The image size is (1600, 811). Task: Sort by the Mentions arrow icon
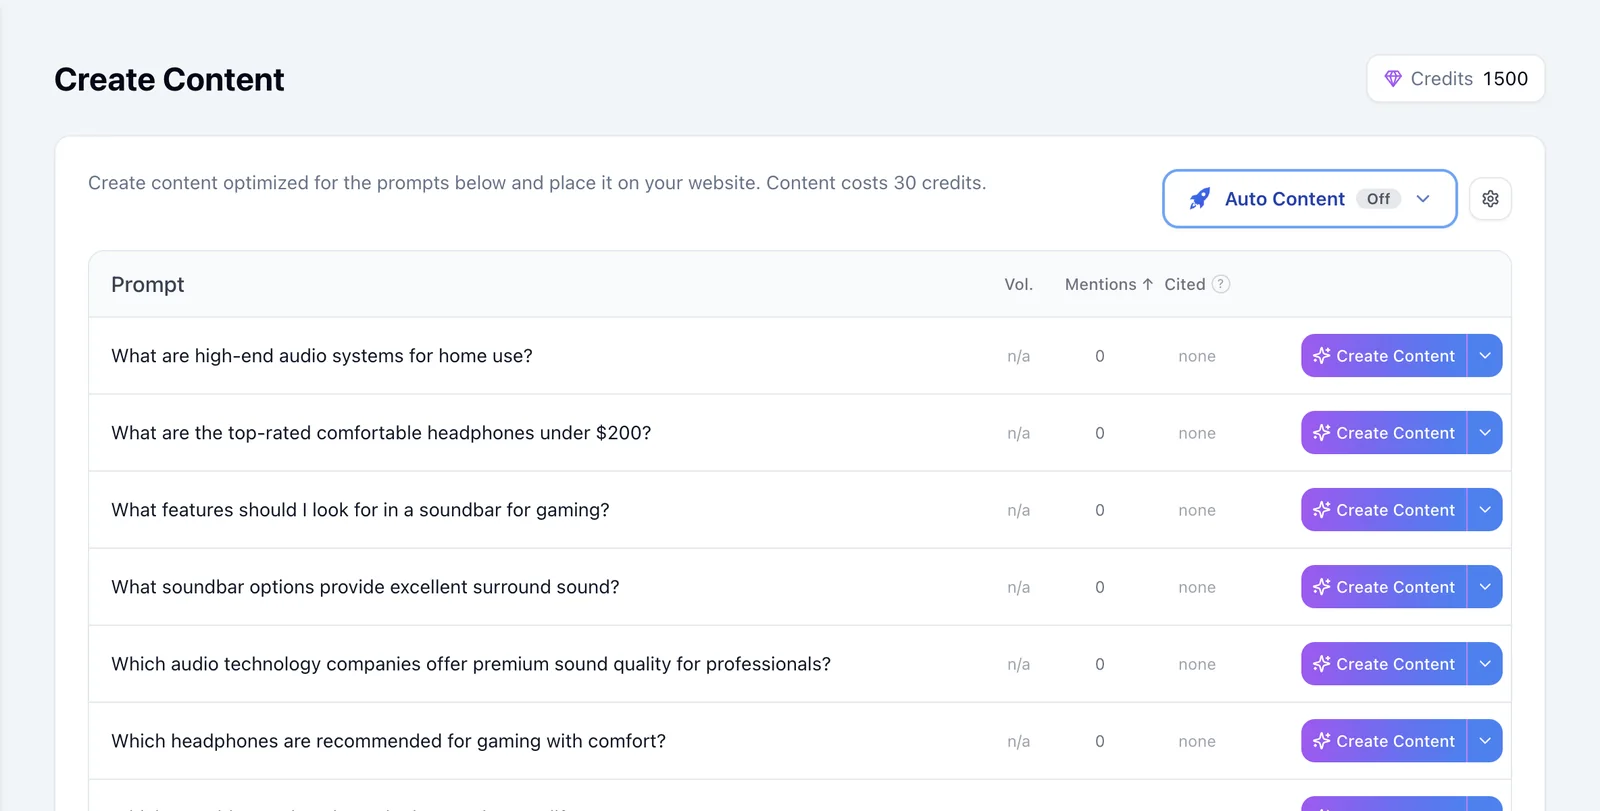[1148, 284]
